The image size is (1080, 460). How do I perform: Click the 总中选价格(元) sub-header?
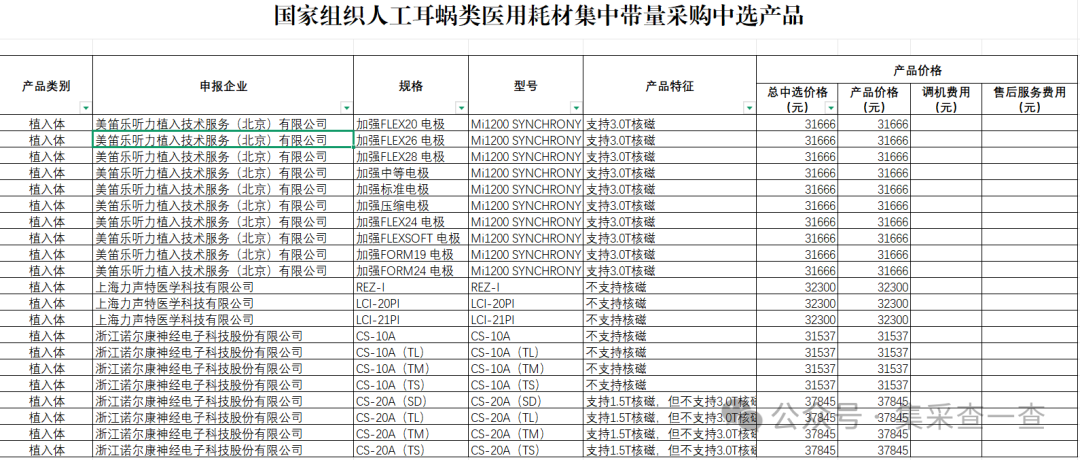tap(797, 99)
